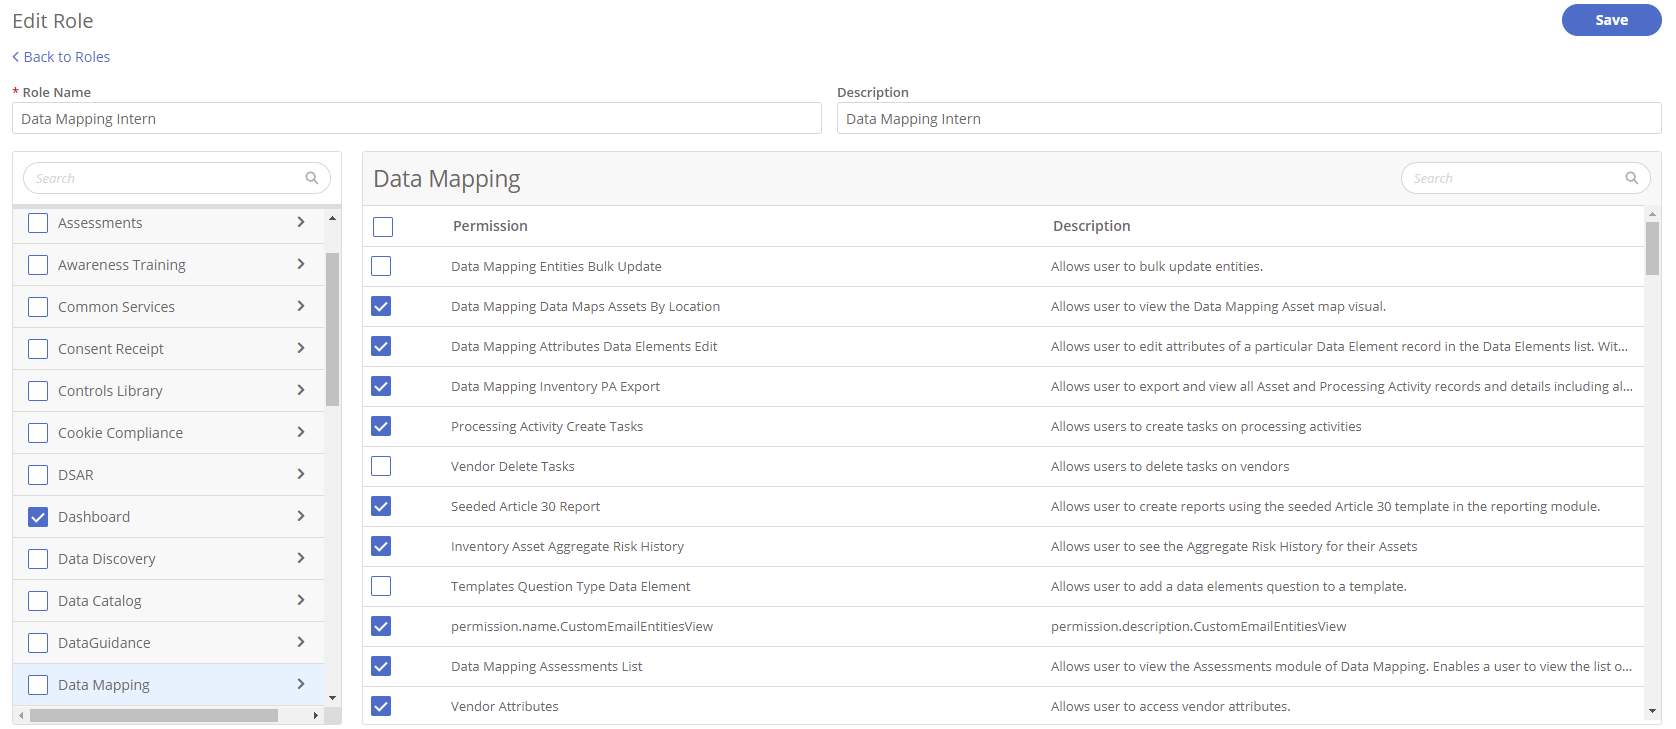The image size is (1676, 729).
Task: Click the permissions table scroll-down arrow
Action: click(x=1652, y=711)
